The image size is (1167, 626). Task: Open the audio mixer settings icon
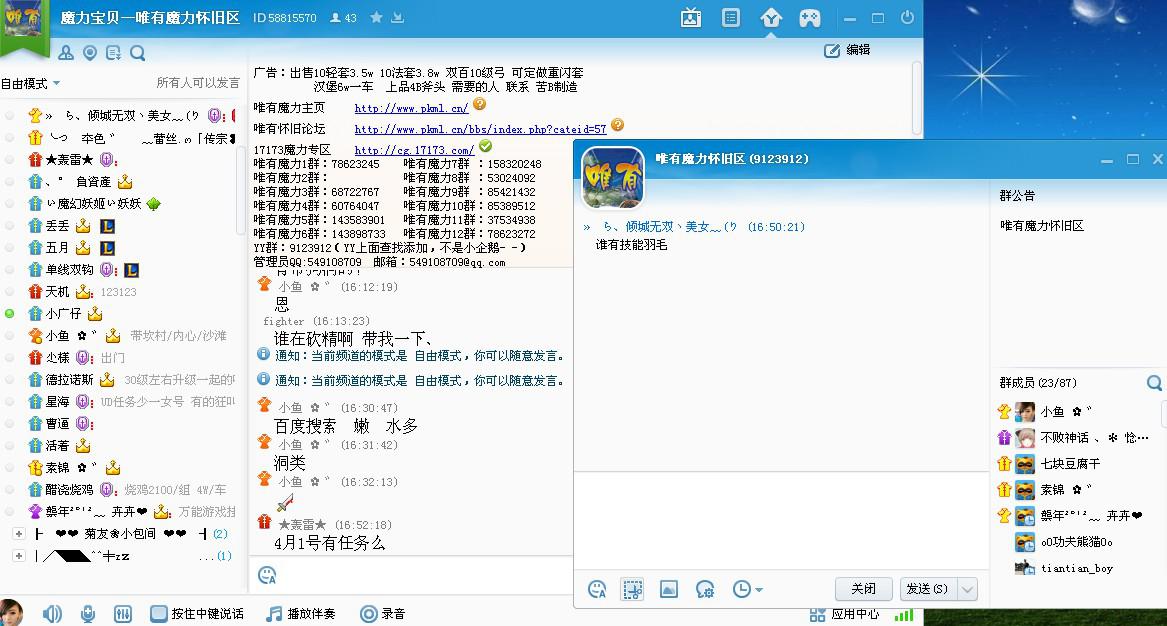tap(123, 613)
